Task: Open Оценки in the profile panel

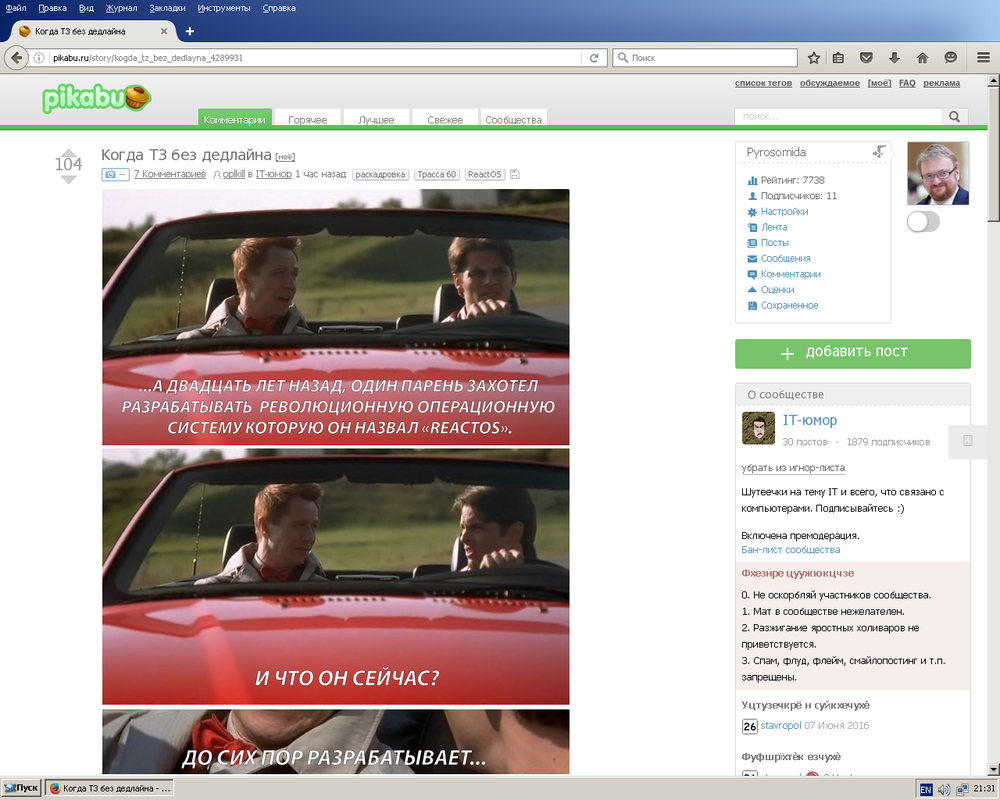Action: (x=777, y=290)
